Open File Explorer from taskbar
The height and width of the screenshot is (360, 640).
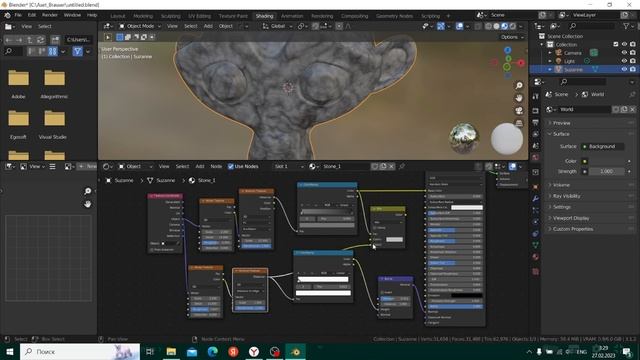(171, 351)
